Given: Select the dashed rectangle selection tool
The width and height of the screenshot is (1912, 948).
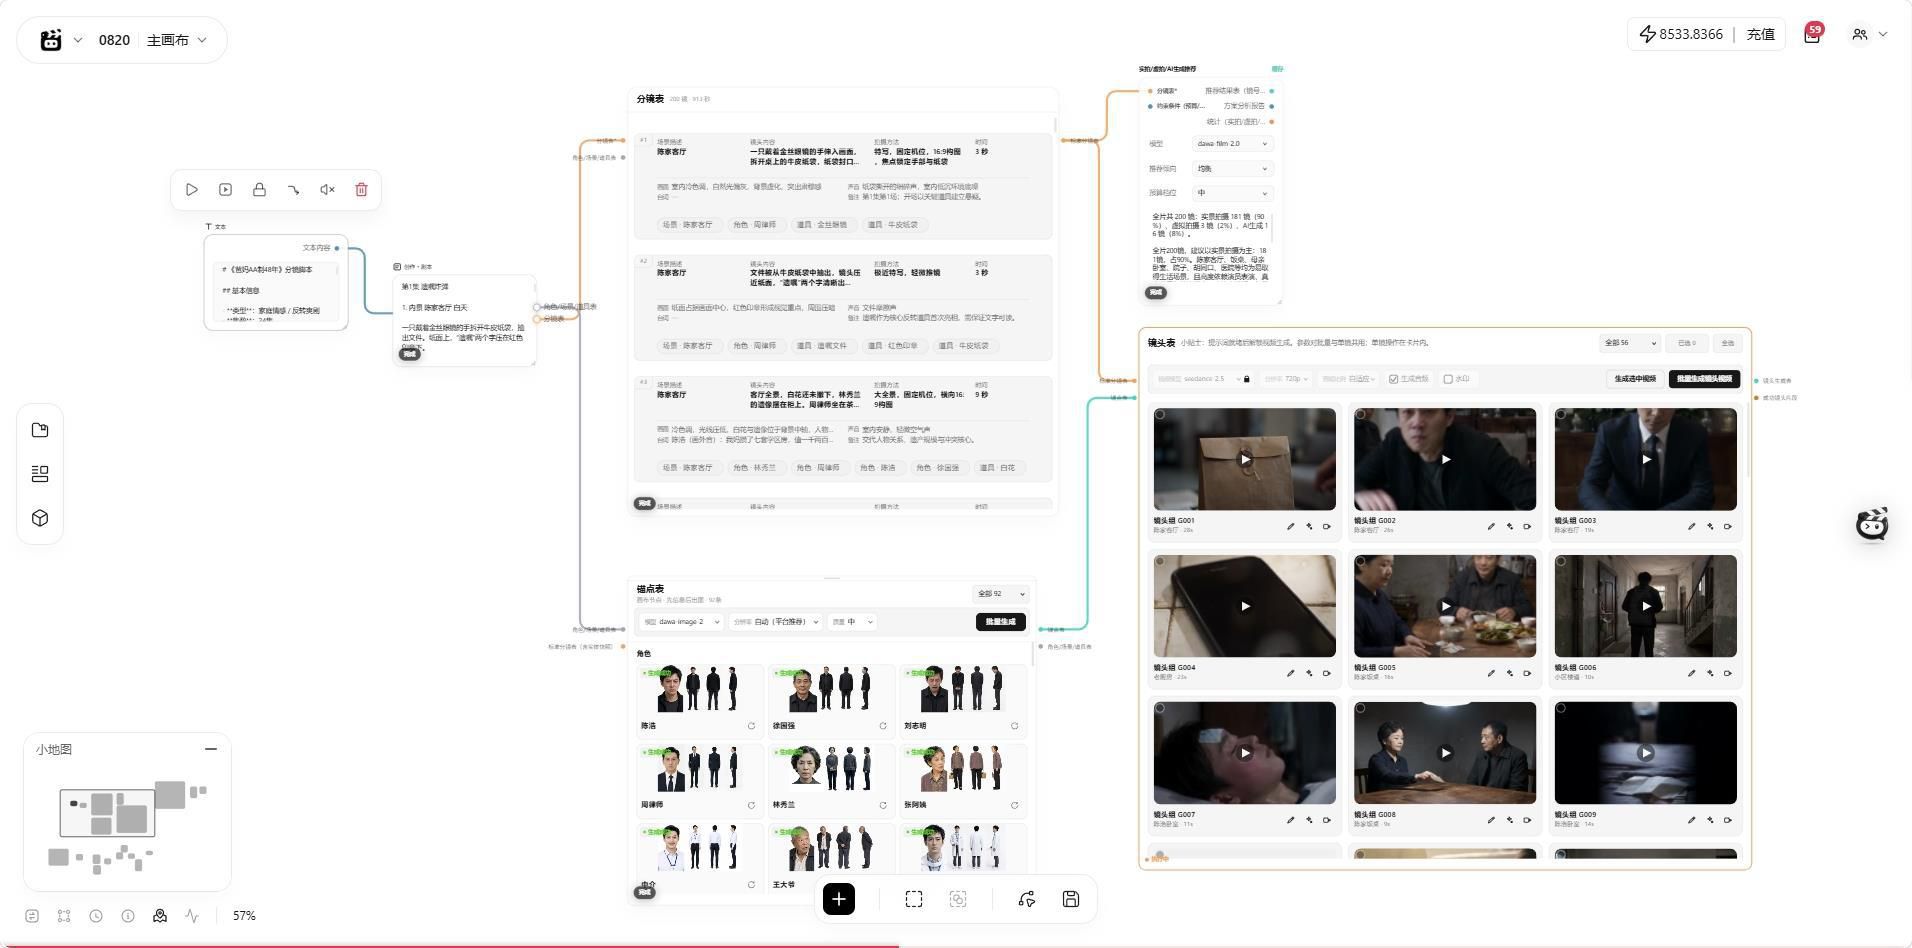Looking at the screenshot, I should tap(914, 899).
